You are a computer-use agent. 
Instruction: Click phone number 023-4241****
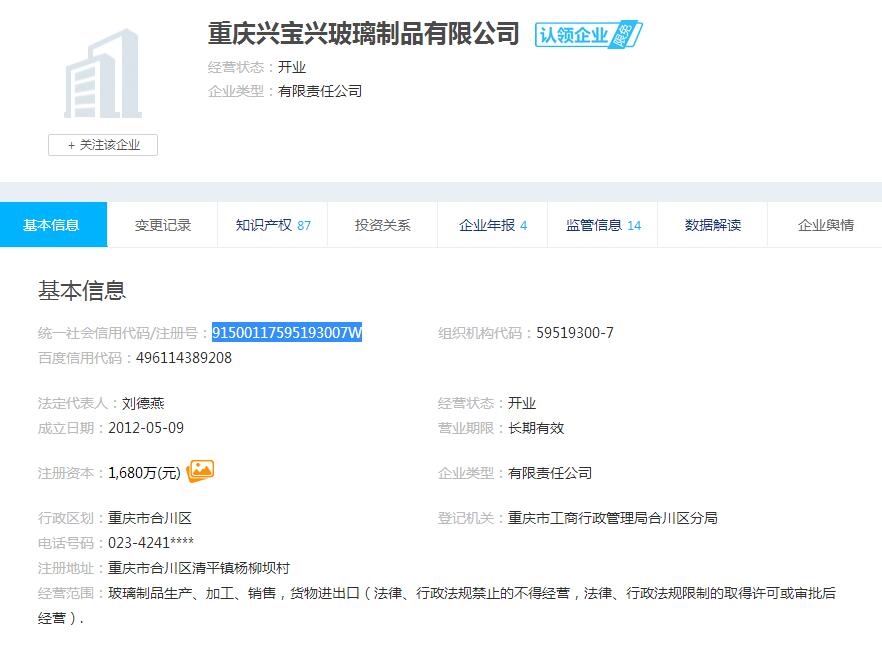pos(151,542)
